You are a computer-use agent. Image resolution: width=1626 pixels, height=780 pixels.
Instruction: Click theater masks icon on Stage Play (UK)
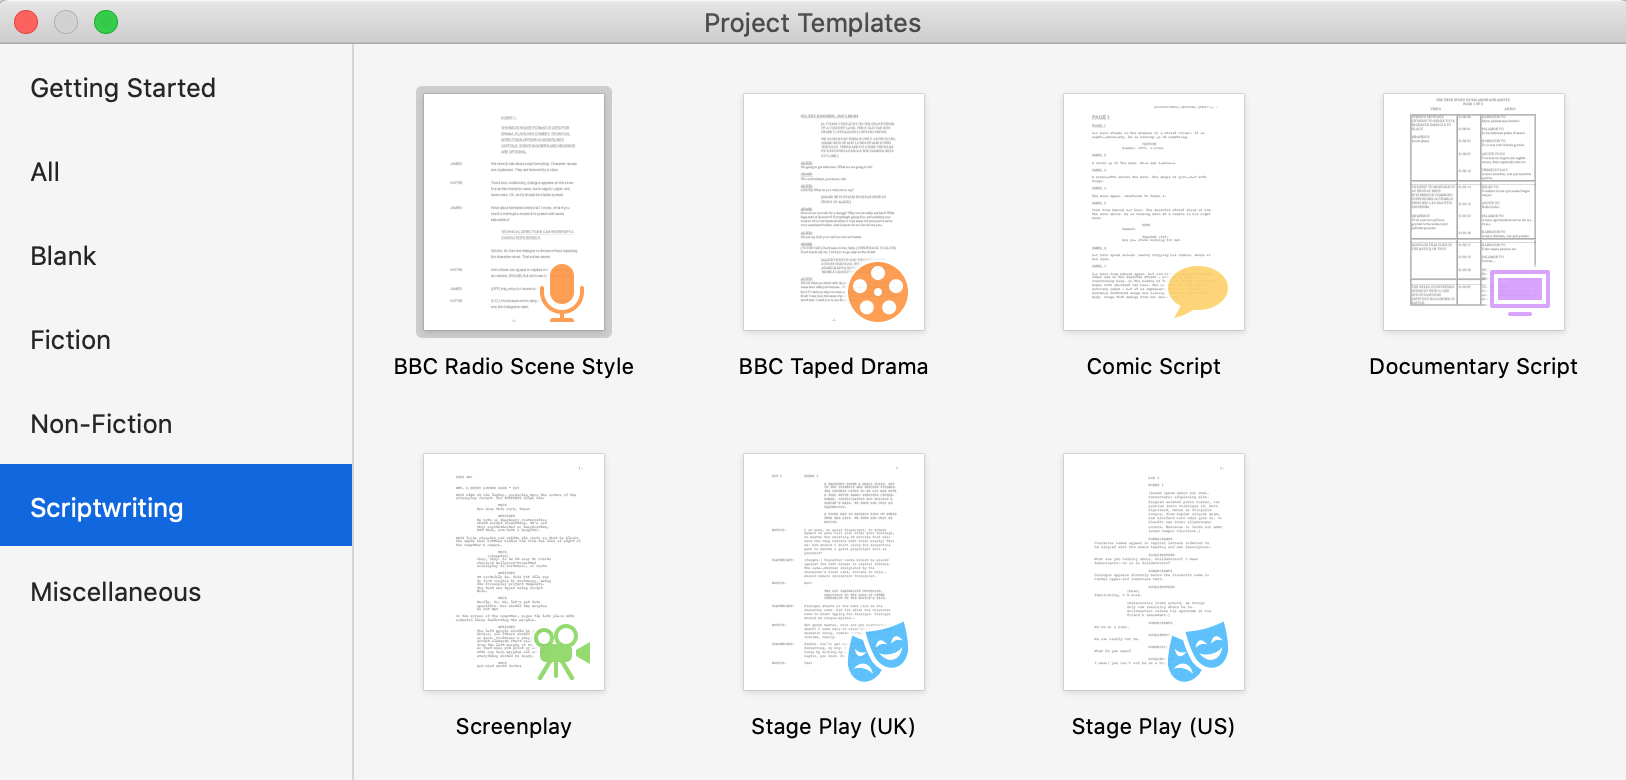tap(878, 652)
